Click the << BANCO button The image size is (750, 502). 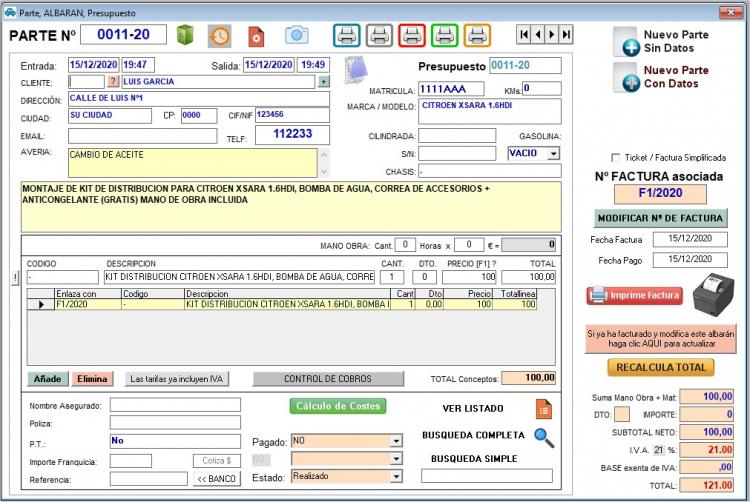pyautogui.click(x=217, y=479)
